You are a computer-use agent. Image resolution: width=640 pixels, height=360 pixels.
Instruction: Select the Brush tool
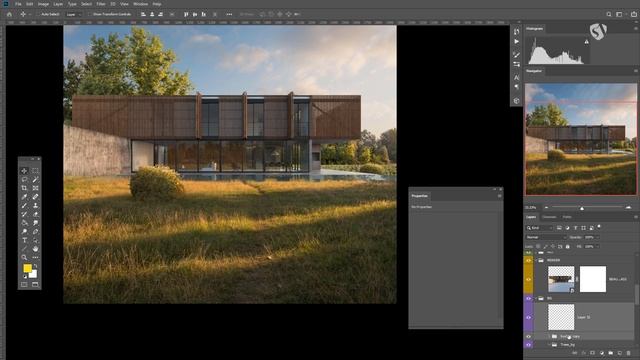coord(24,205)
